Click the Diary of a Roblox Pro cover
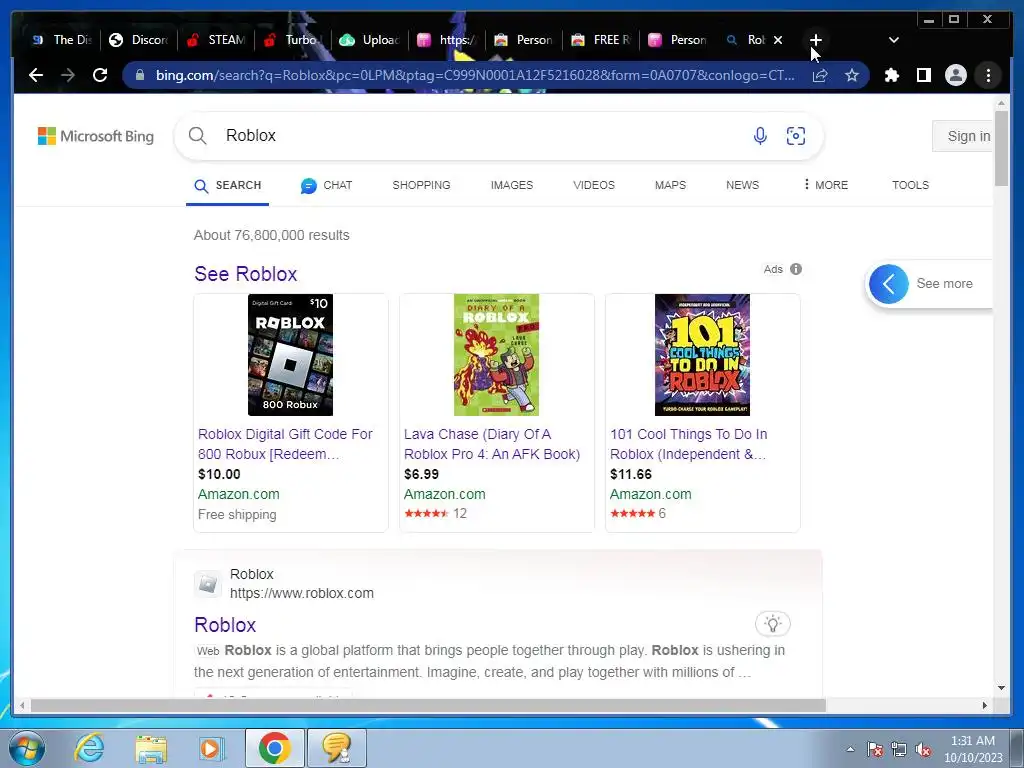Viewport: 1024px width, 768px height. [x=496, y=355]
